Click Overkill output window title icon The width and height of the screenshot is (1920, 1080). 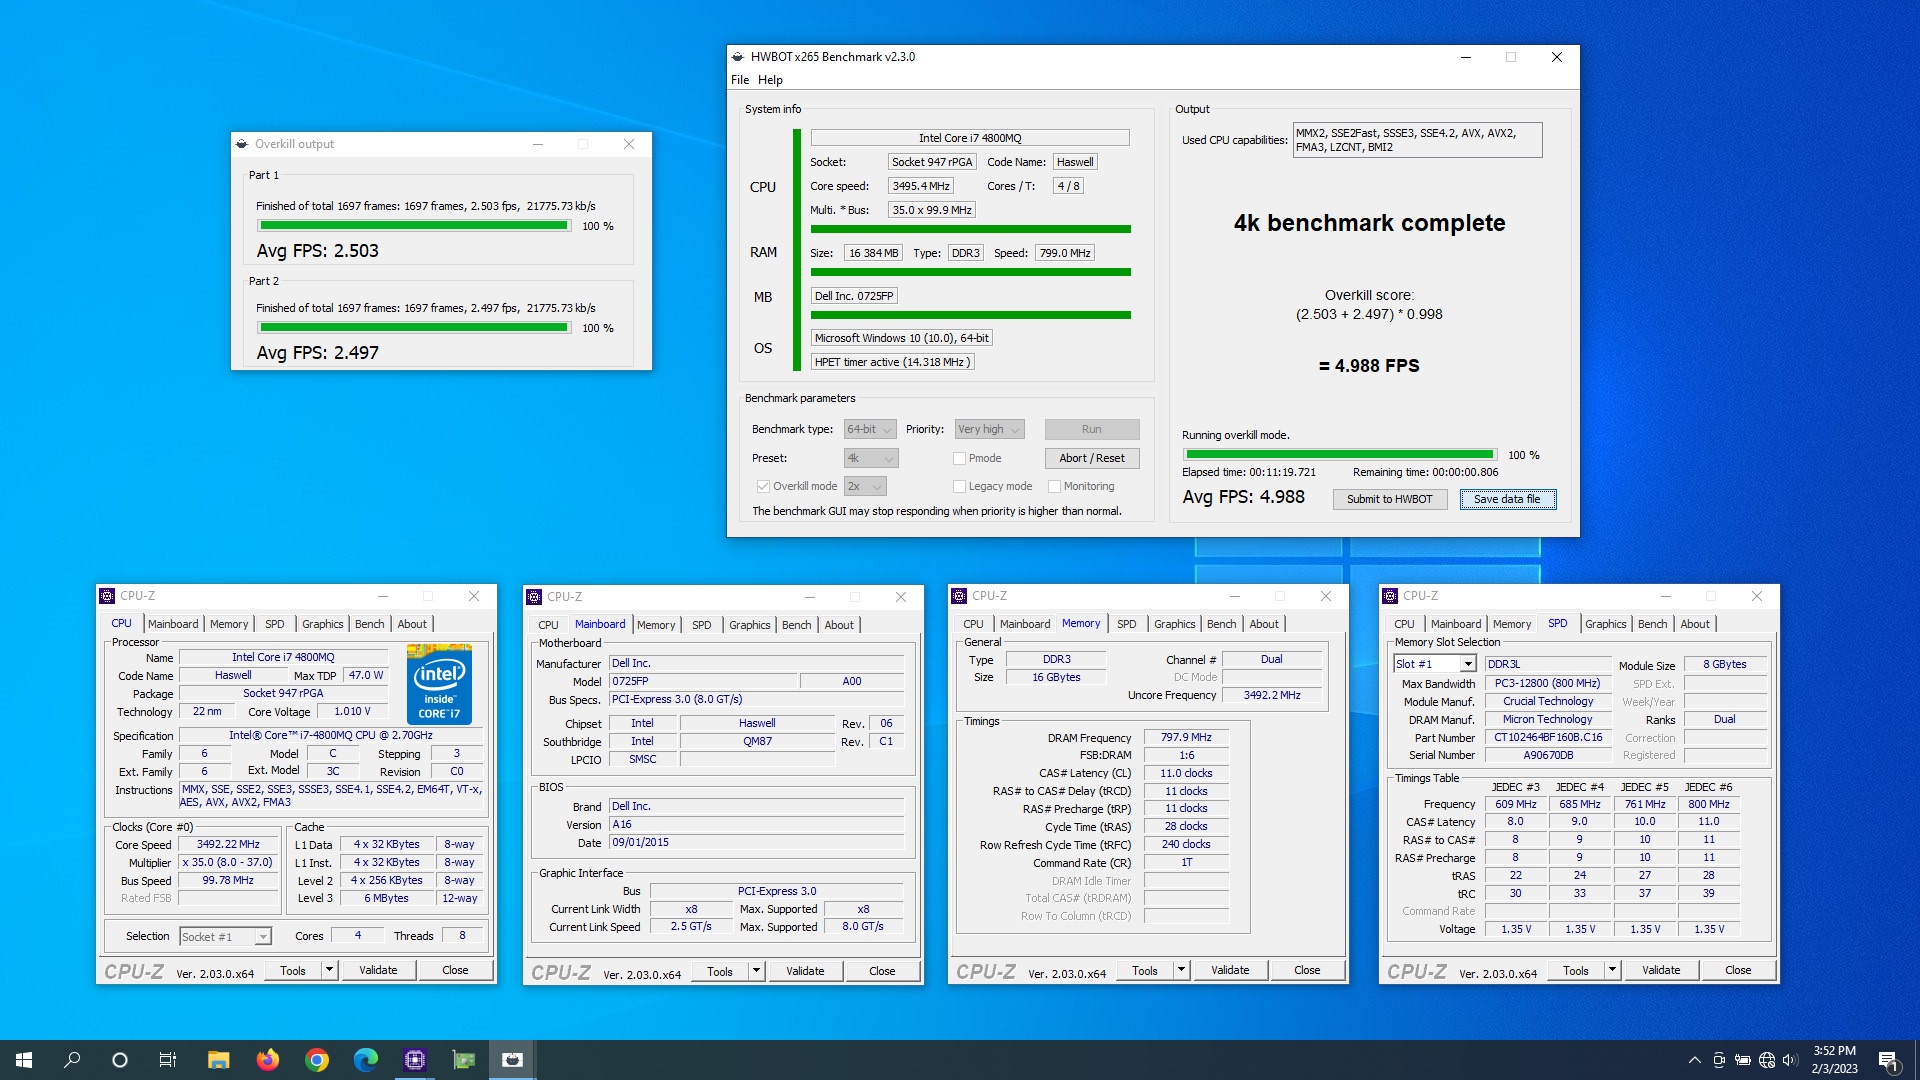(241, 144)
